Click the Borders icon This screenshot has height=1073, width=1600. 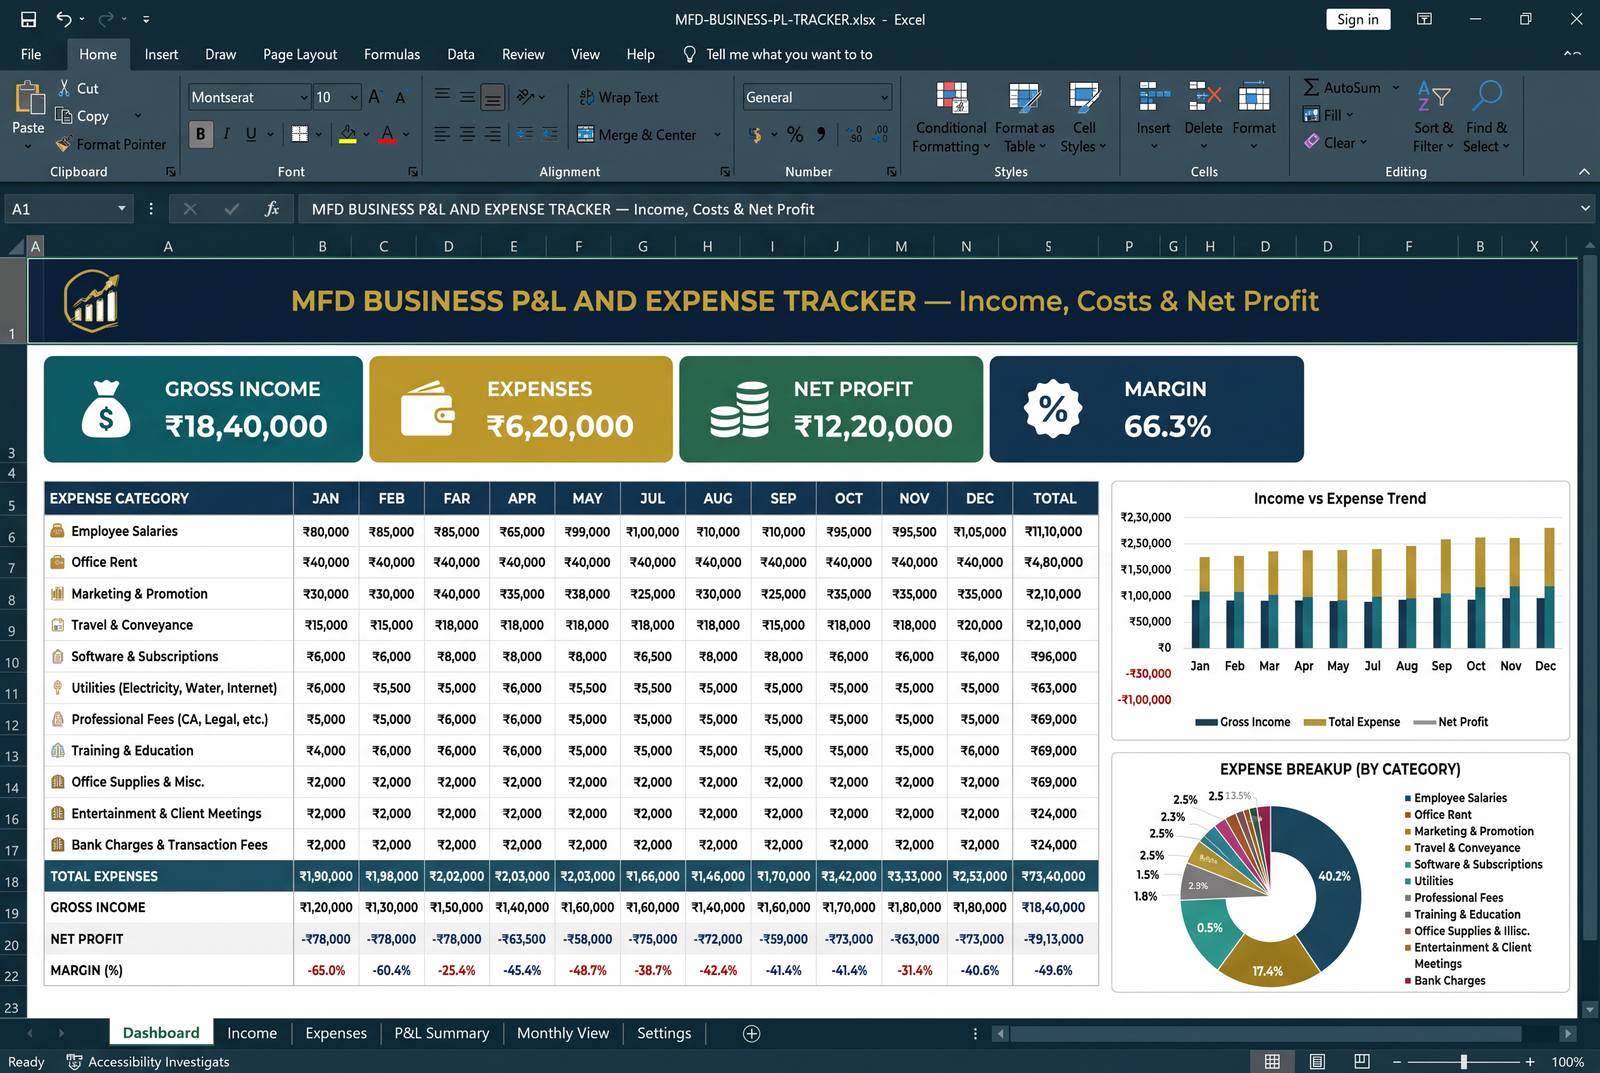[x=300, y=134]
